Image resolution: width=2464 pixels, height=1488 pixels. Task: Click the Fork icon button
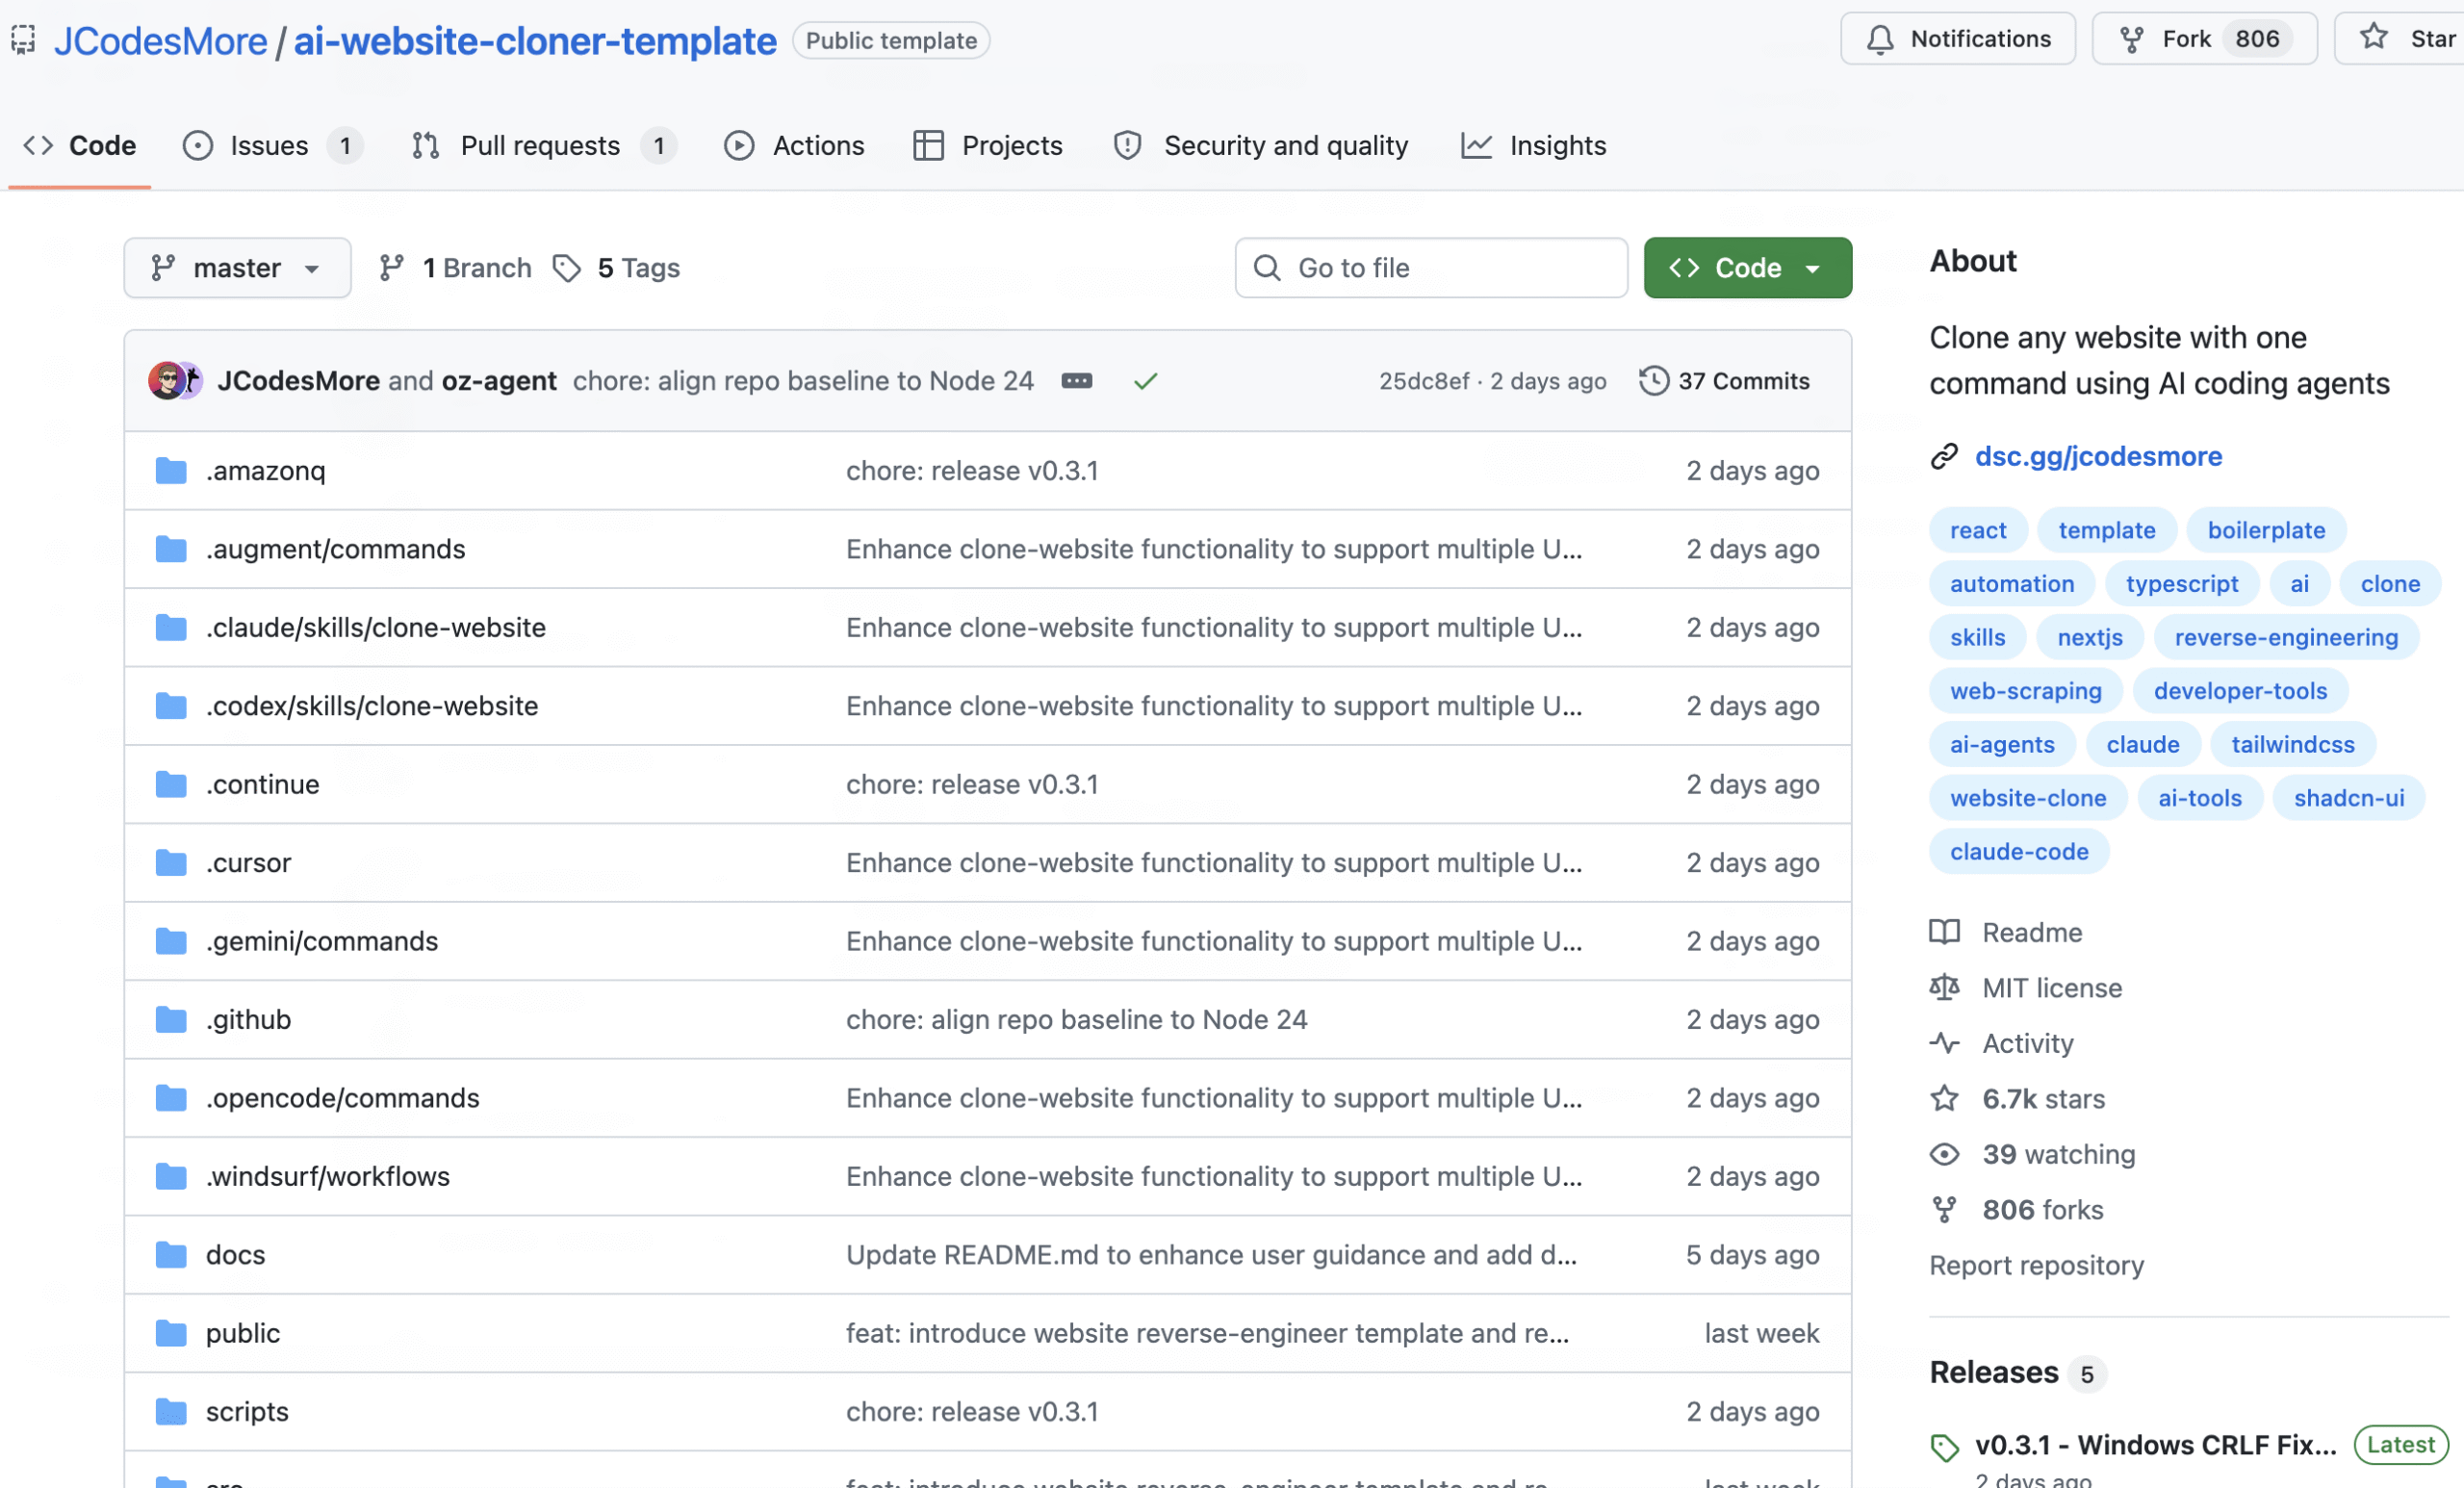point(2131,39)
